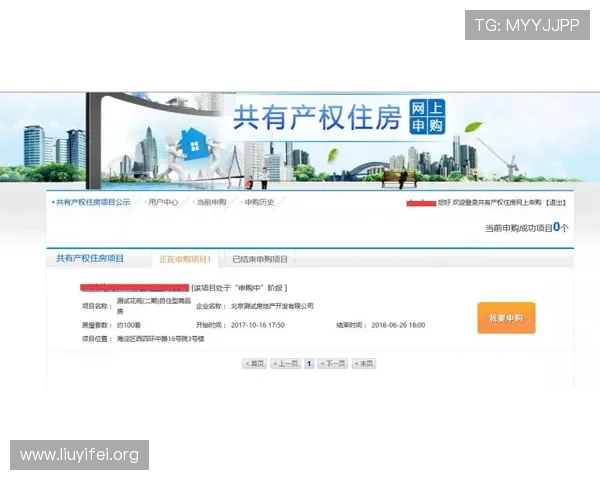
Task: Jump to 末页 last page
Action: pos(364,363)
